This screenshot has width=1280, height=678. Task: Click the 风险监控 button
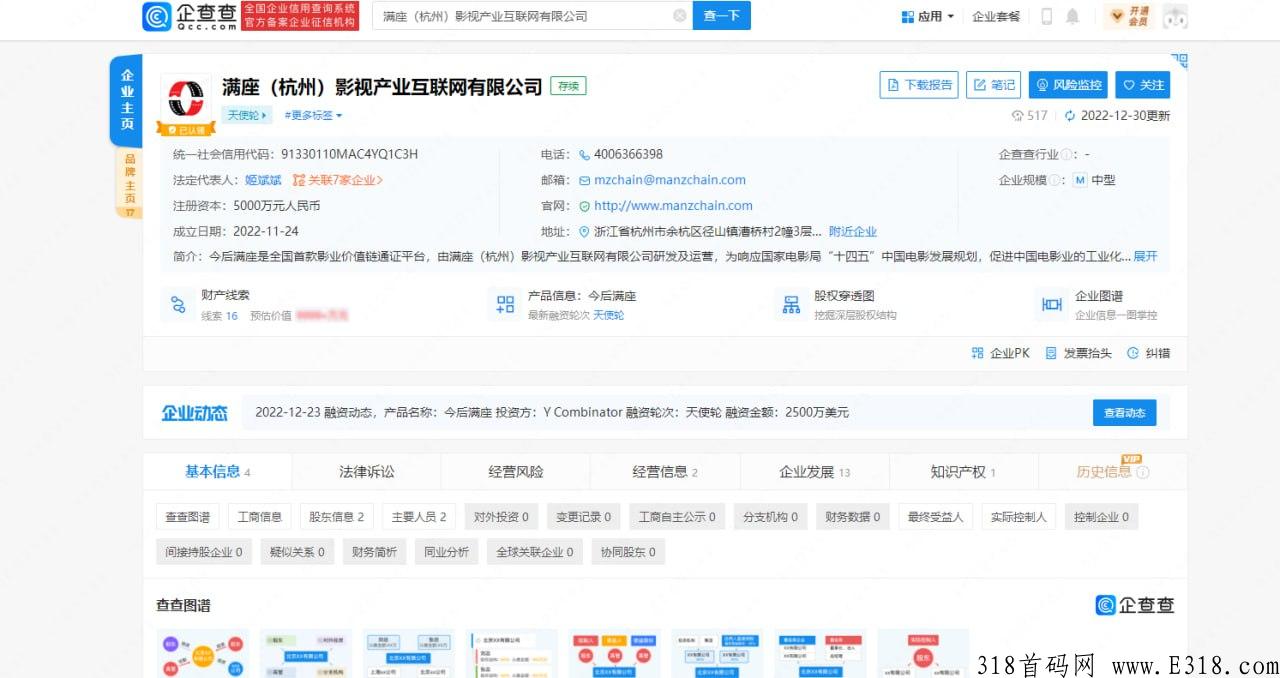[1068, 85]
